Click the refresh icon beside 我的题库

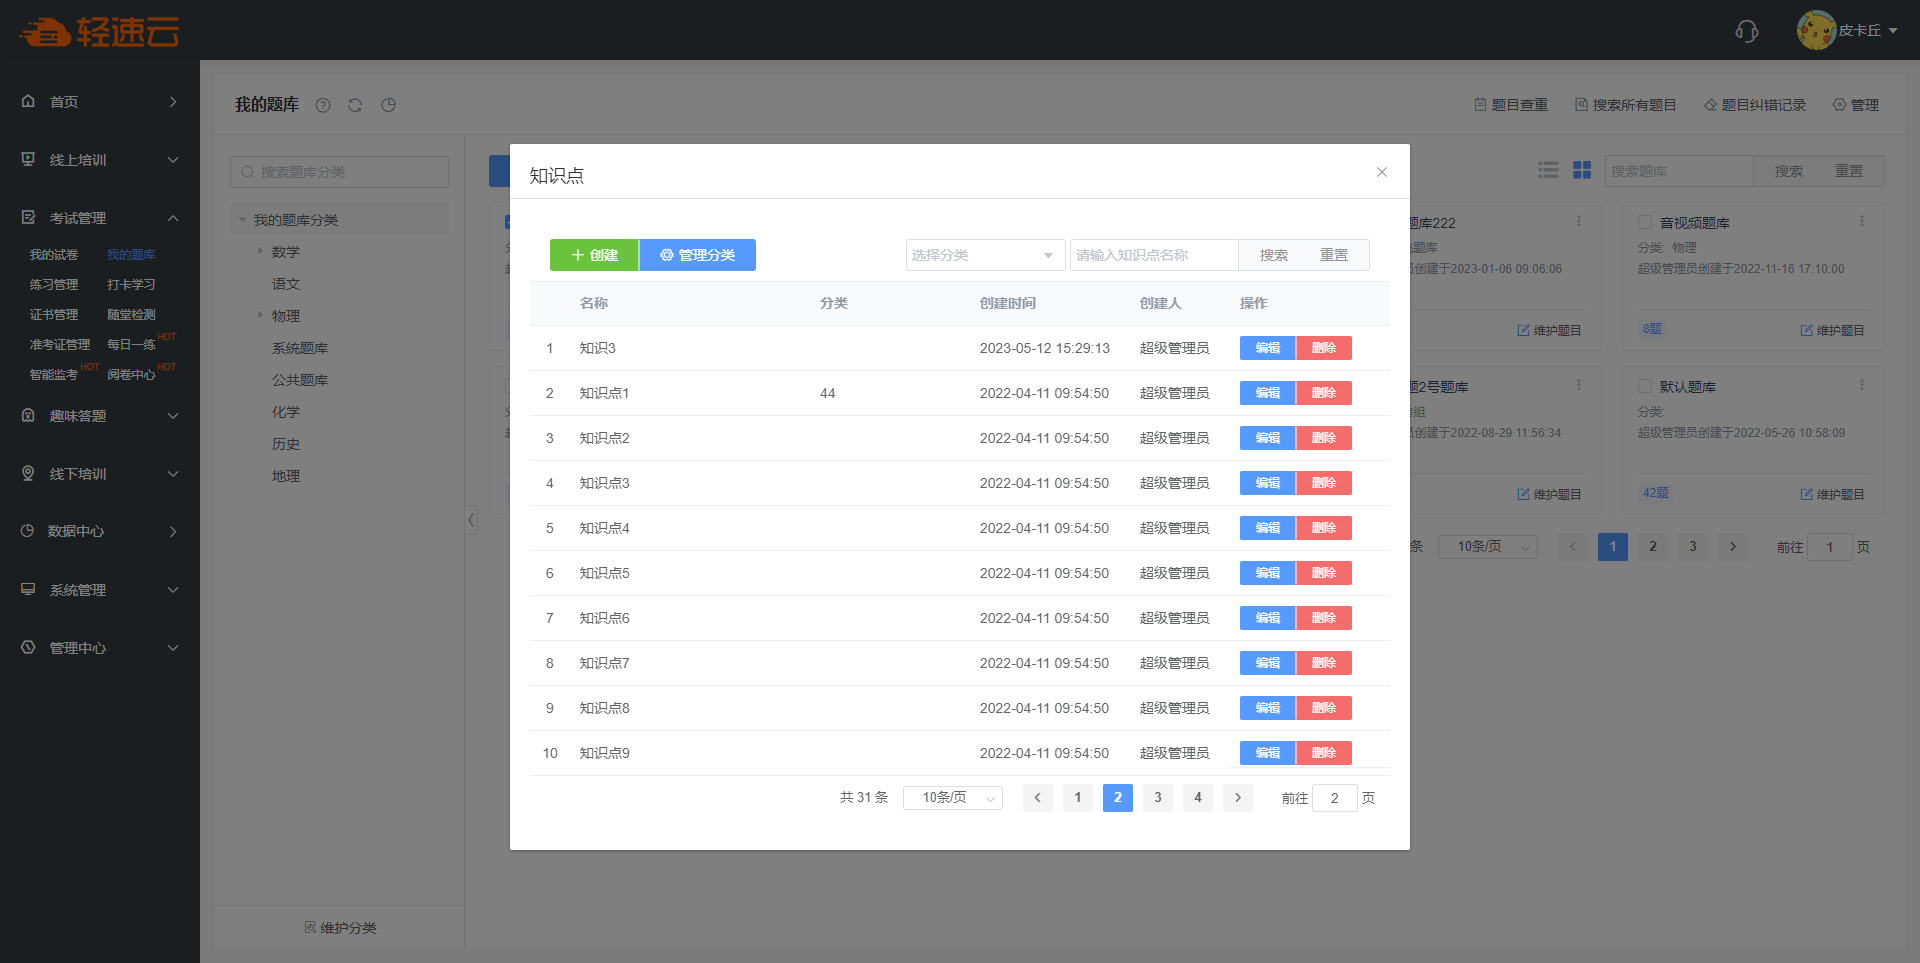355,105
